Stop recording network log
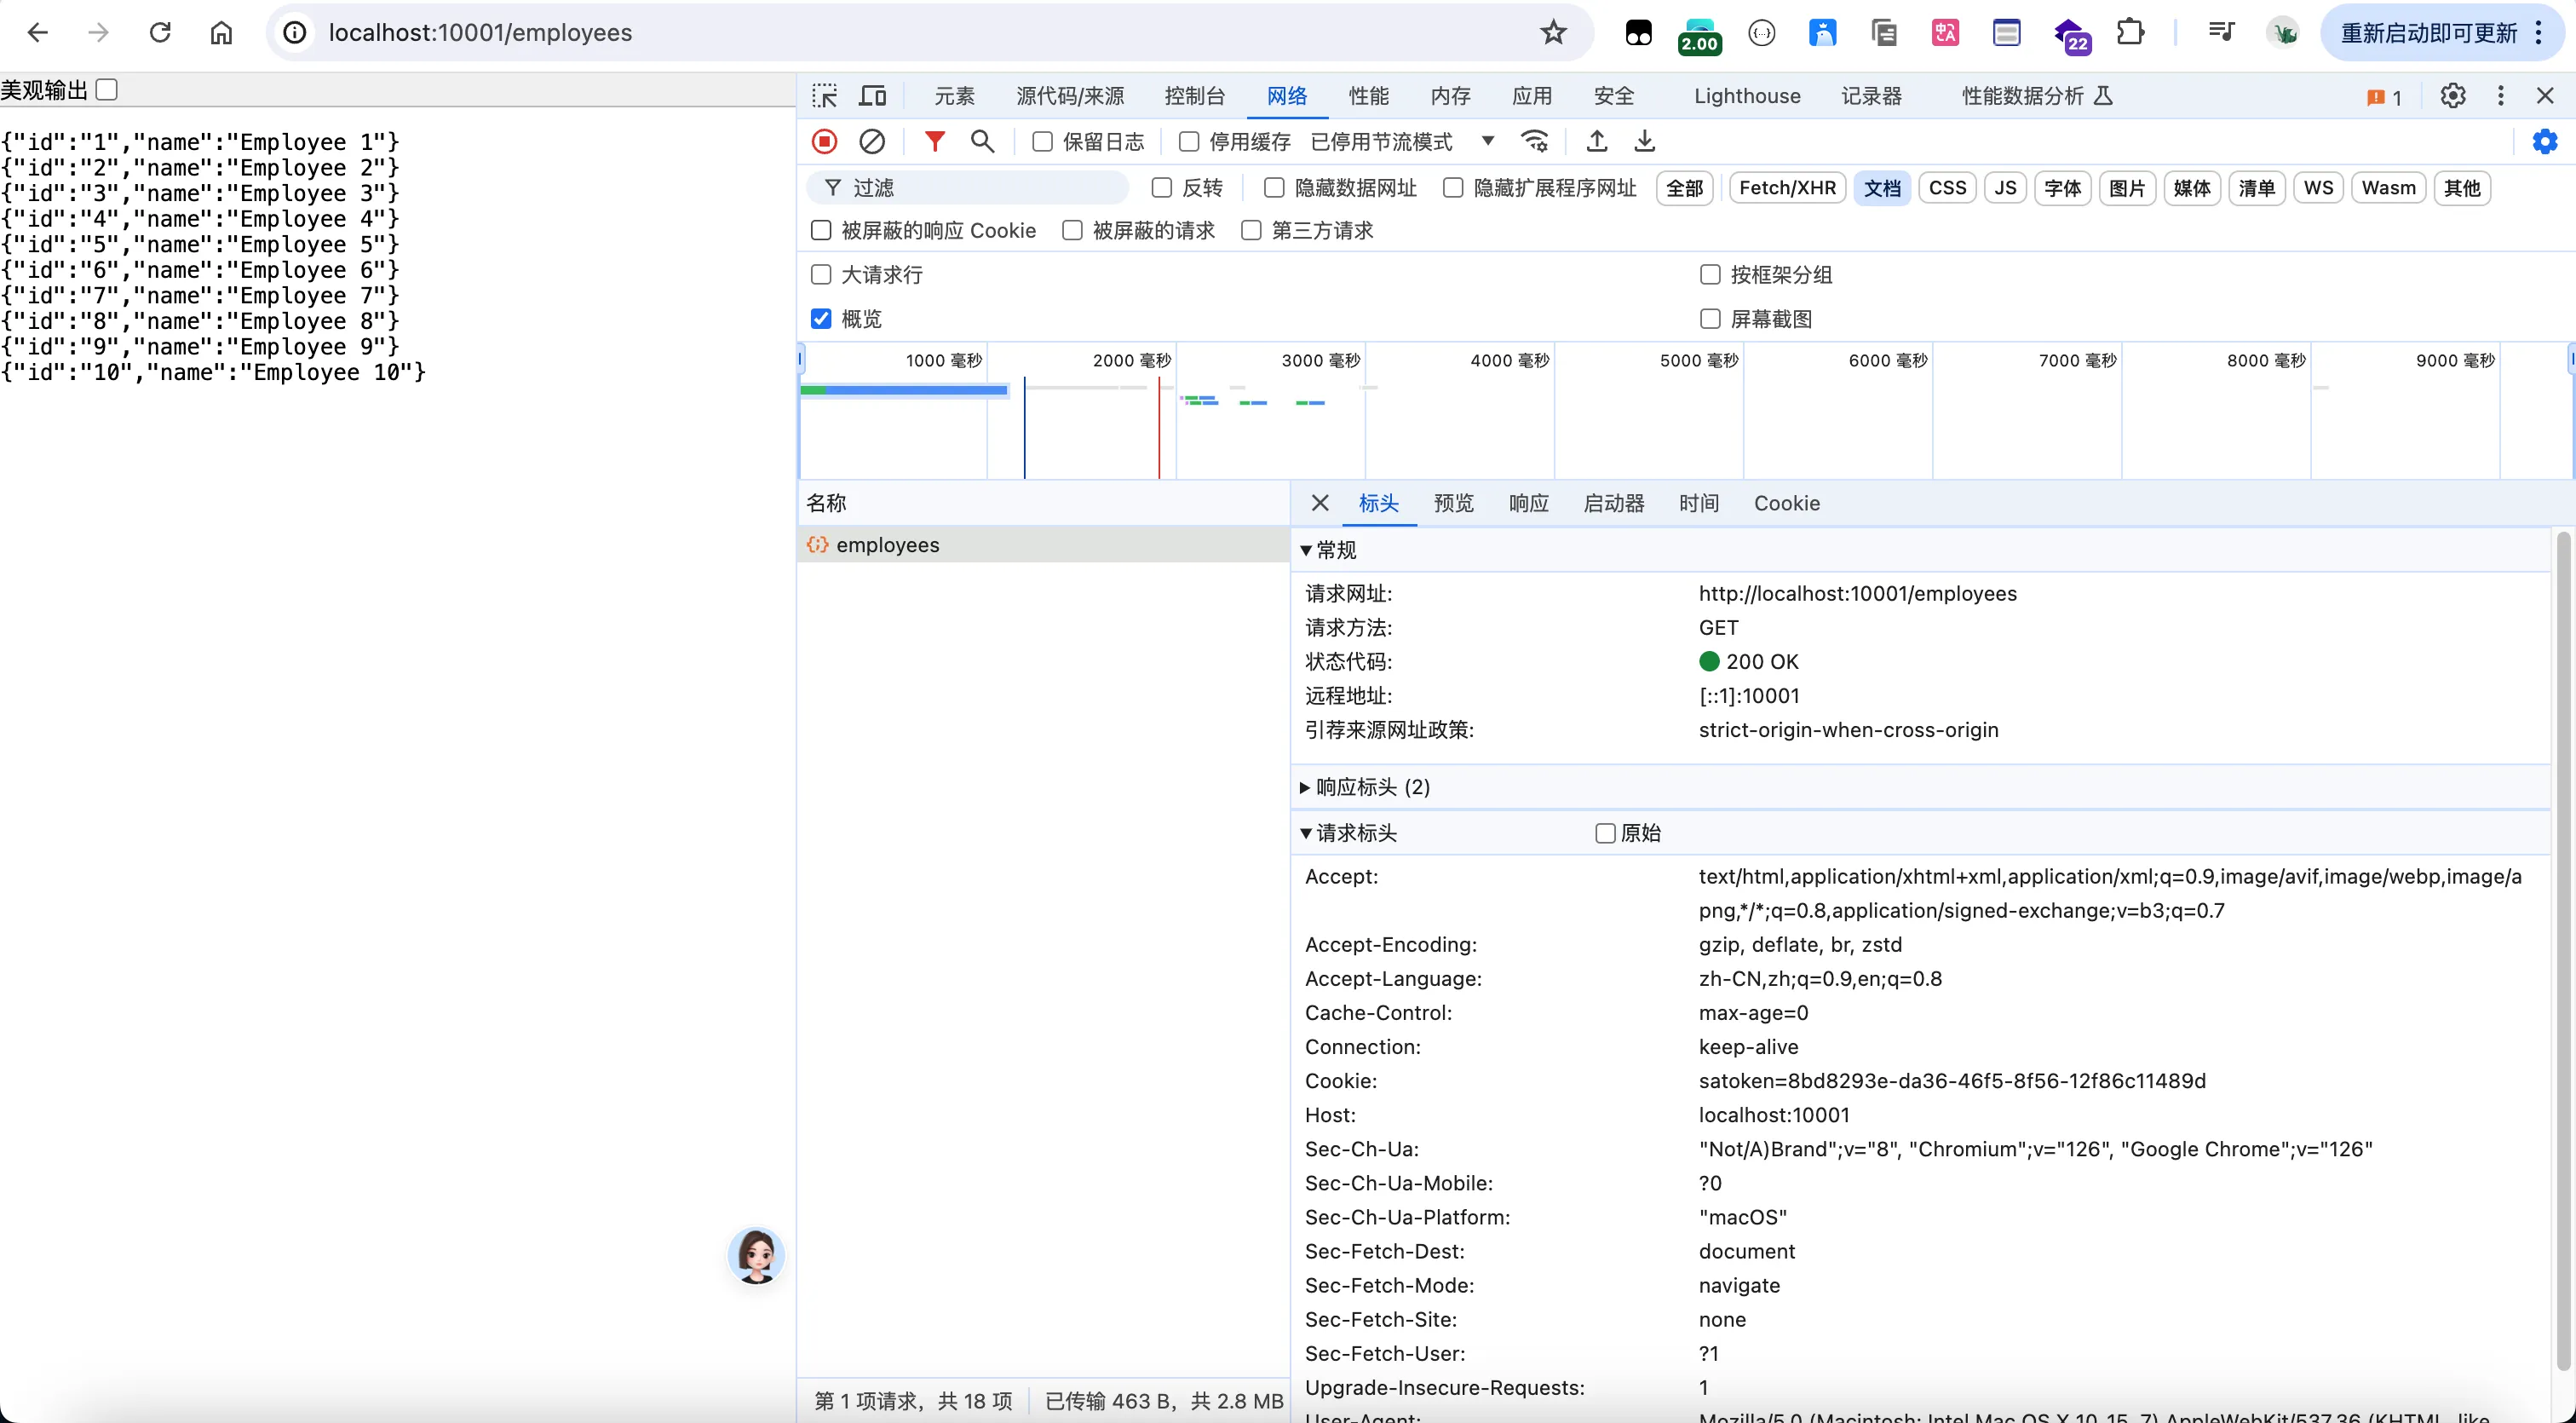The height and width of the screenshot is (1423, 2576). pos(825,141)
